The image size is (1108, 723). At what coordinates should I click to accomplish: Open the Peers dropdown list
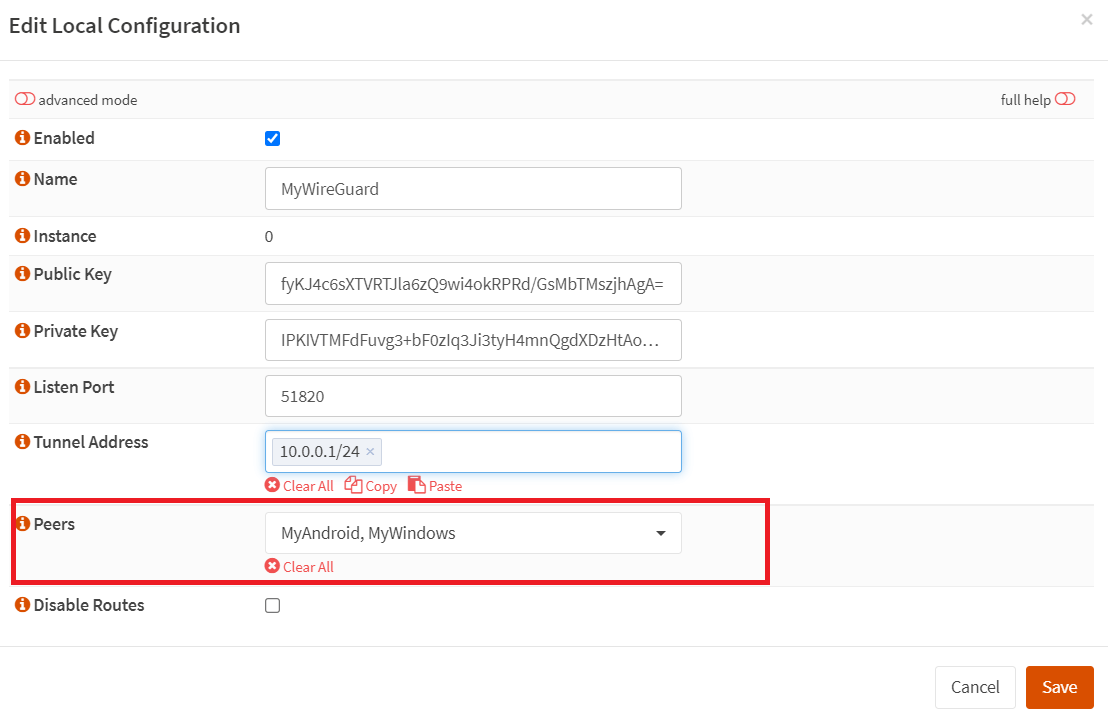pos(473,533)
